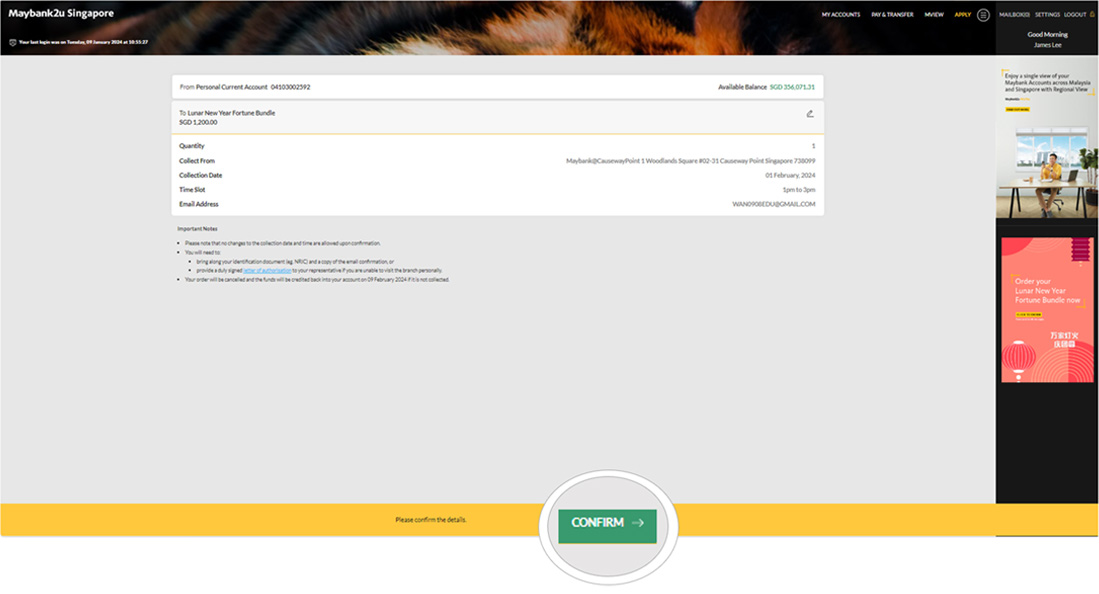Click the Maybank2u Singapore logo
Viewport: 1099px width, 594px height.
tap(61, 14)
